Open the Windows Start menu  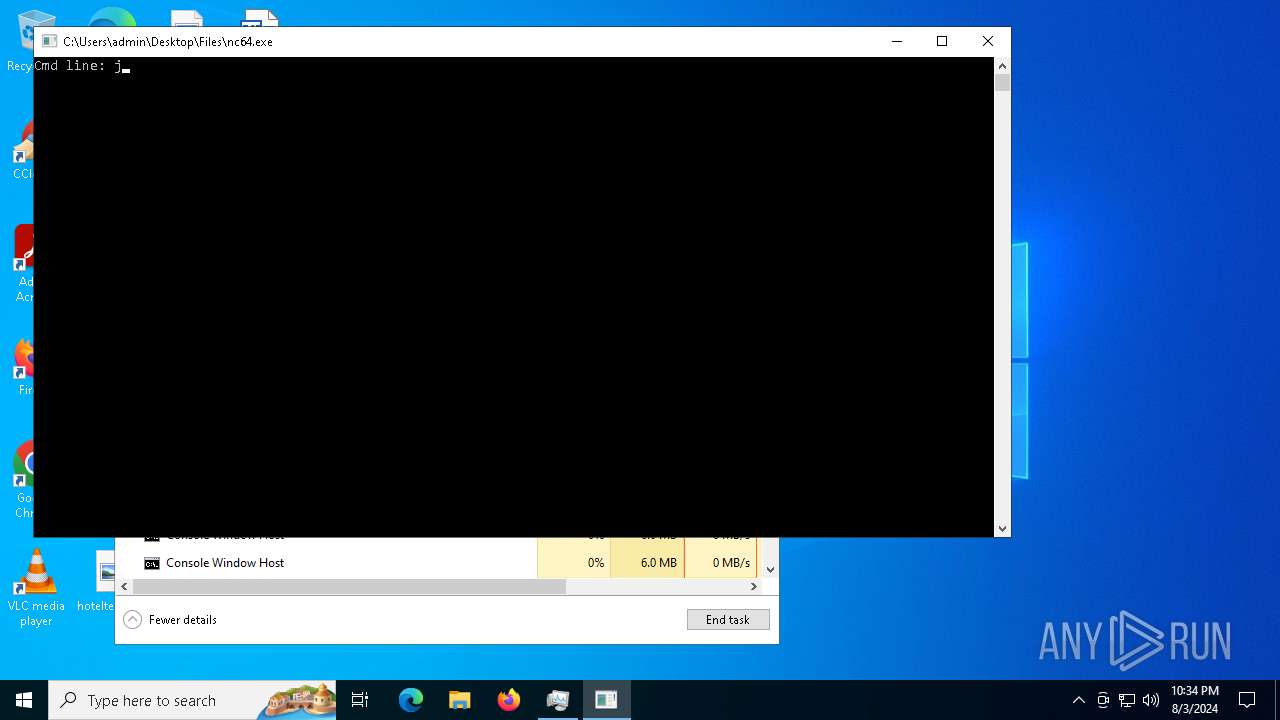[24, 700]
